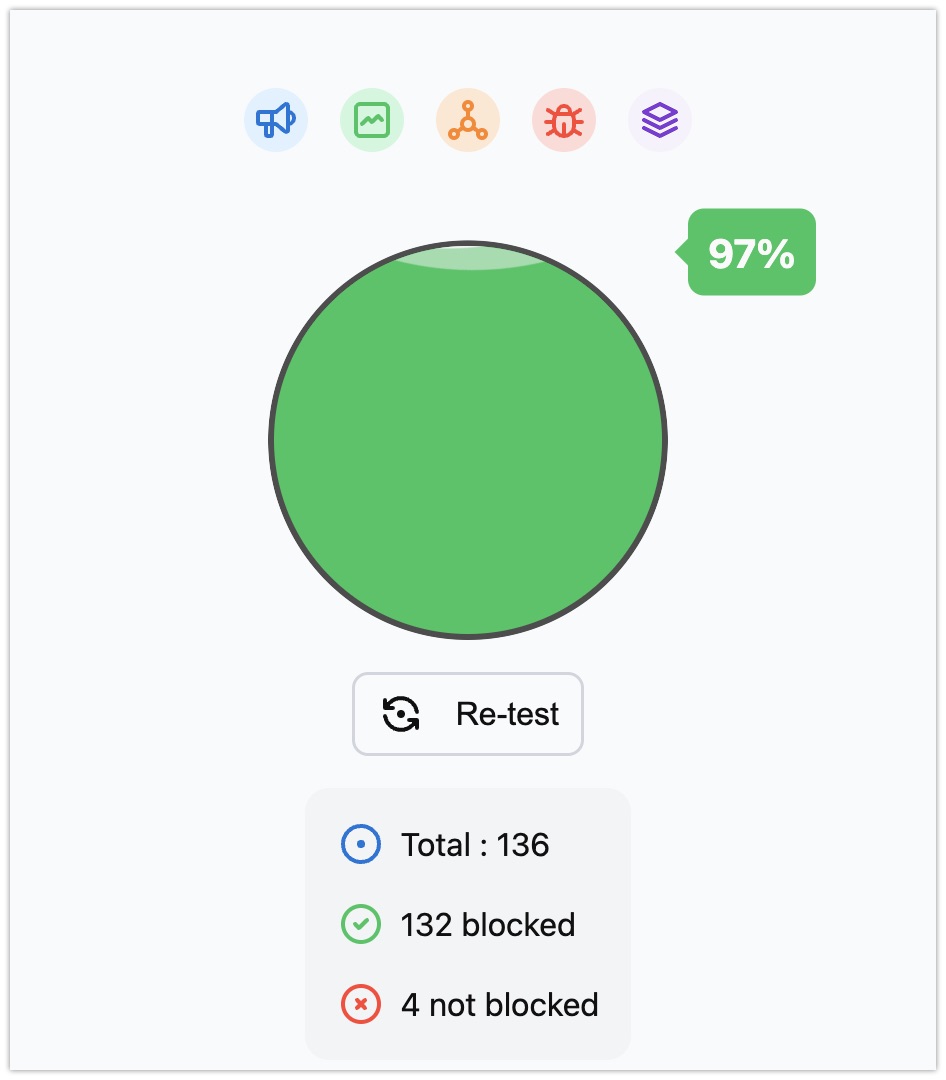Select the Total : 136 text

tap(475, 844)
